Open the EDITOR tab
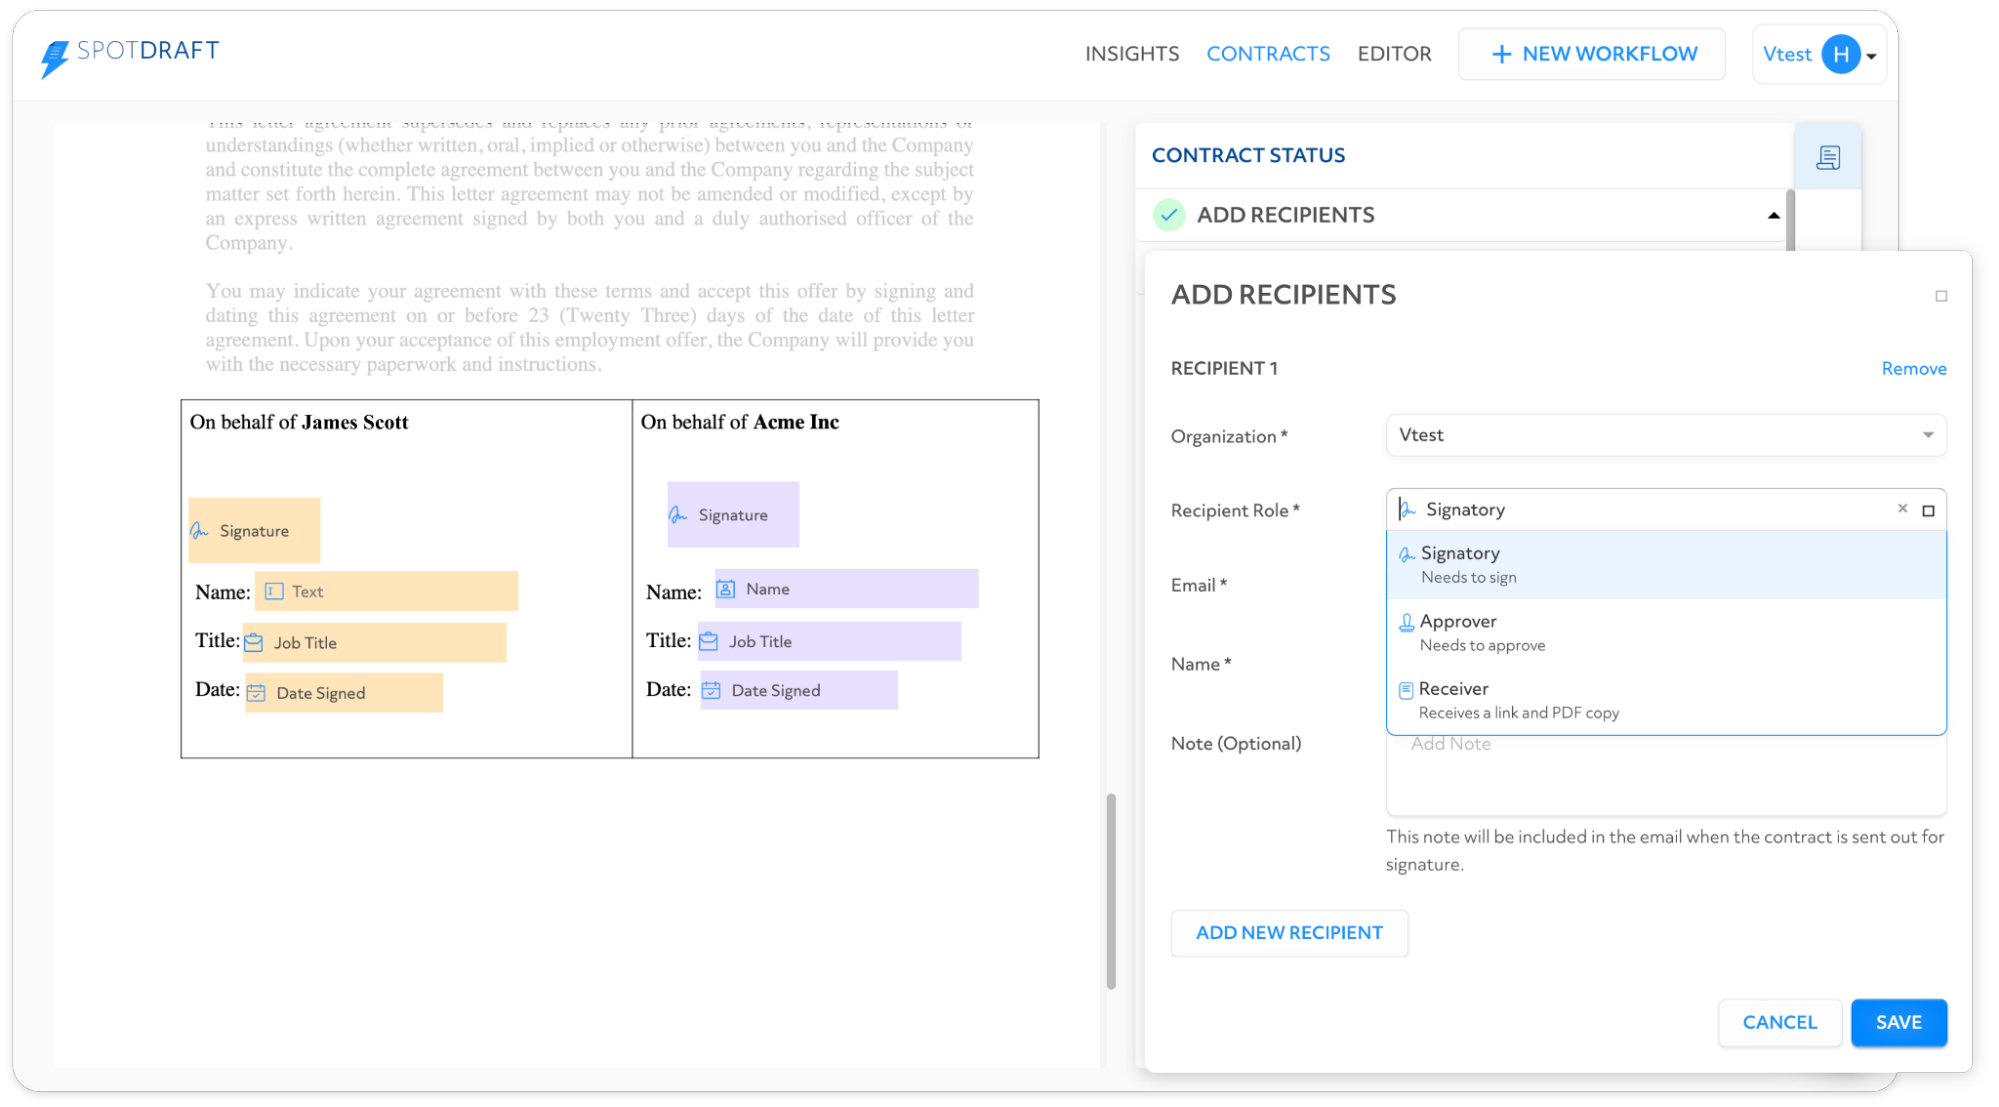The height and width of the screenshot is (1107, 1999). 1394,54
